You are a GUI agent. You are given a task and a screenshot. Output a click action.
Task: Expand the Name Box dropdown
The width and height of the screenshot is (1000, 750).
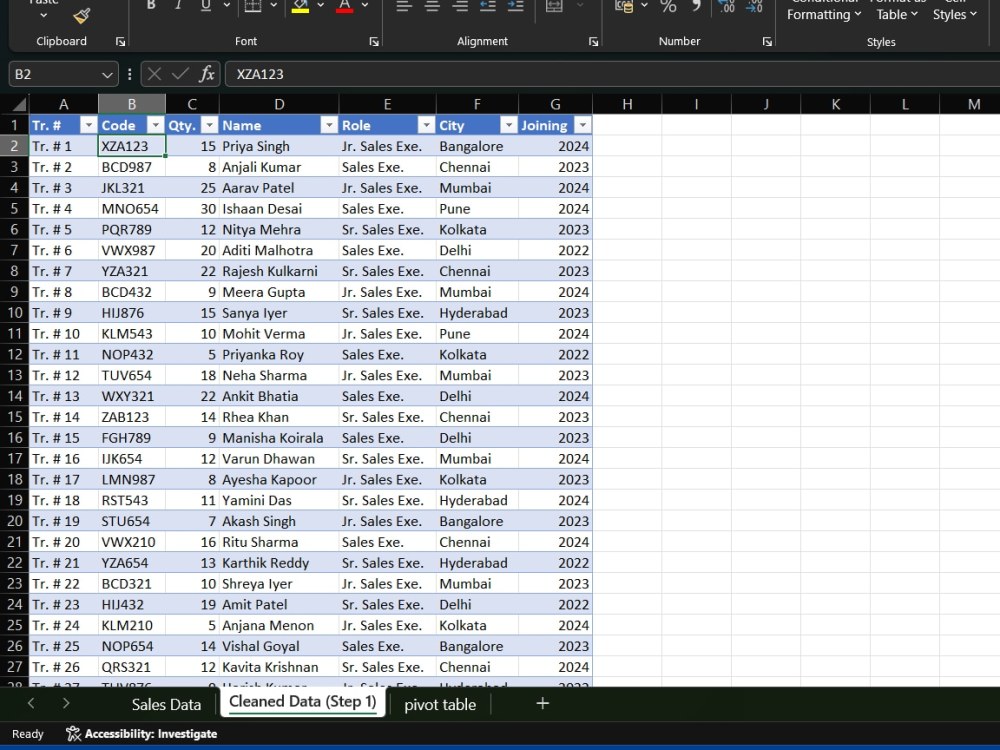[107, 75]
